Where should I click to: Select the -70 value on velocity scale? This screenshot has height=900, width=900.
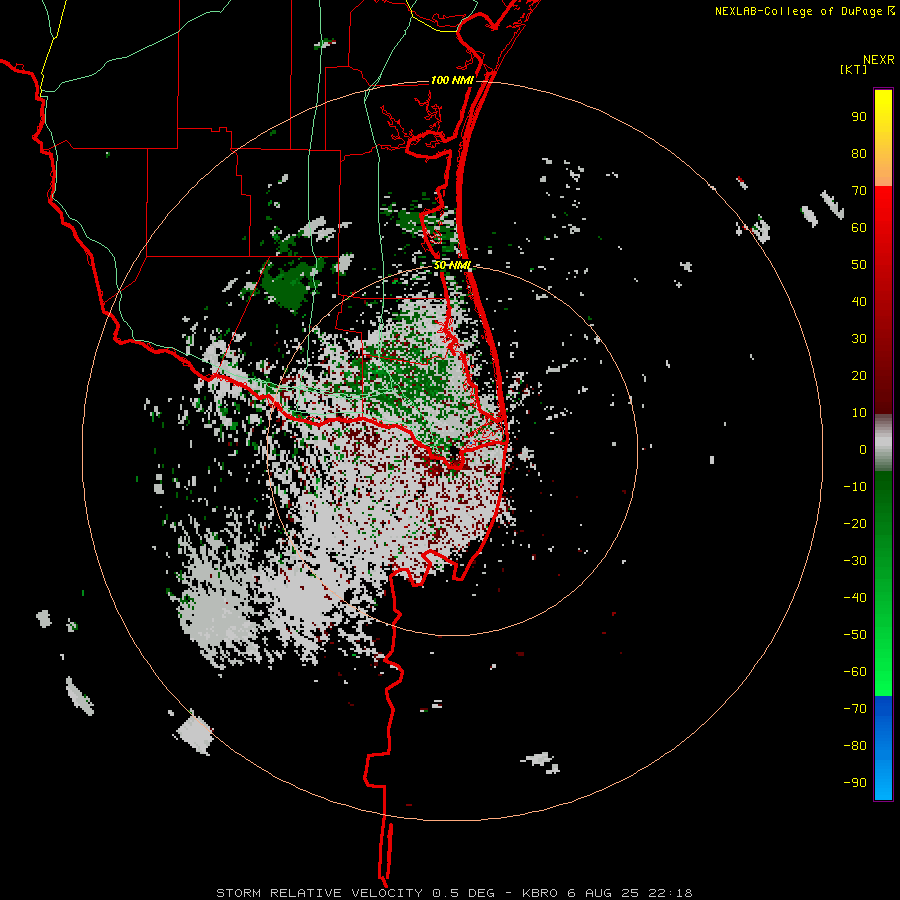click(x=855, y=709)
